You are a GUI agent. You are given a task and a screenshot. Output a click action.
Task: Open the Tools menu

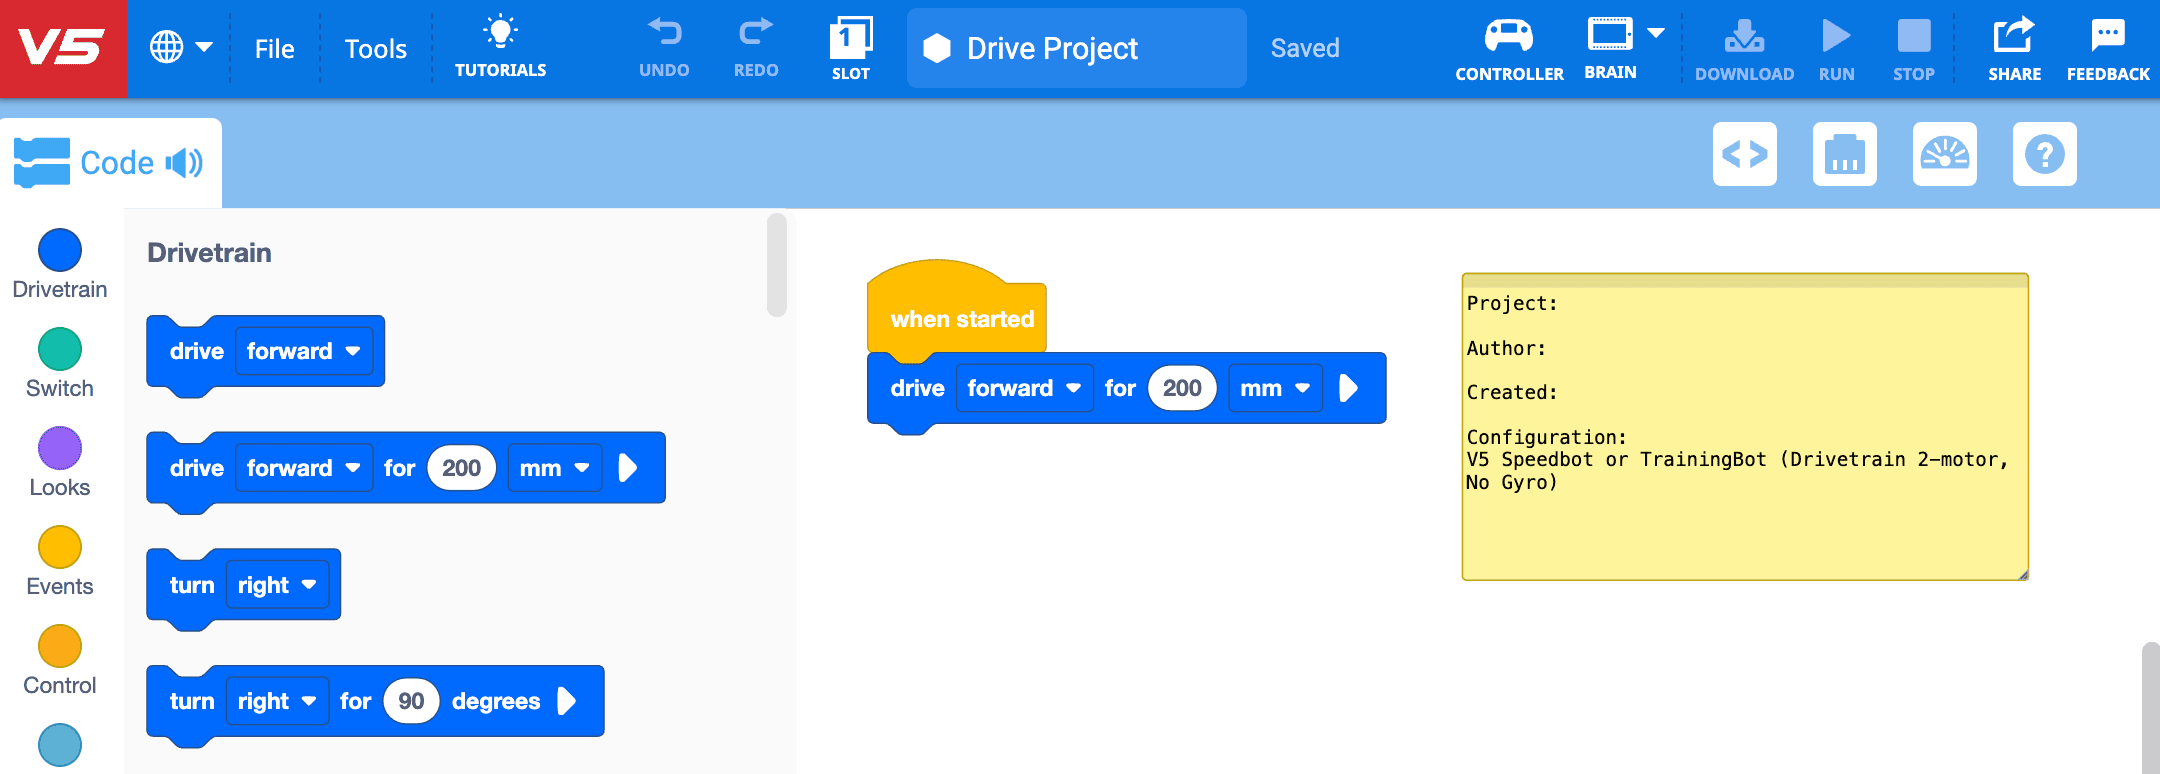pos(375,49)
